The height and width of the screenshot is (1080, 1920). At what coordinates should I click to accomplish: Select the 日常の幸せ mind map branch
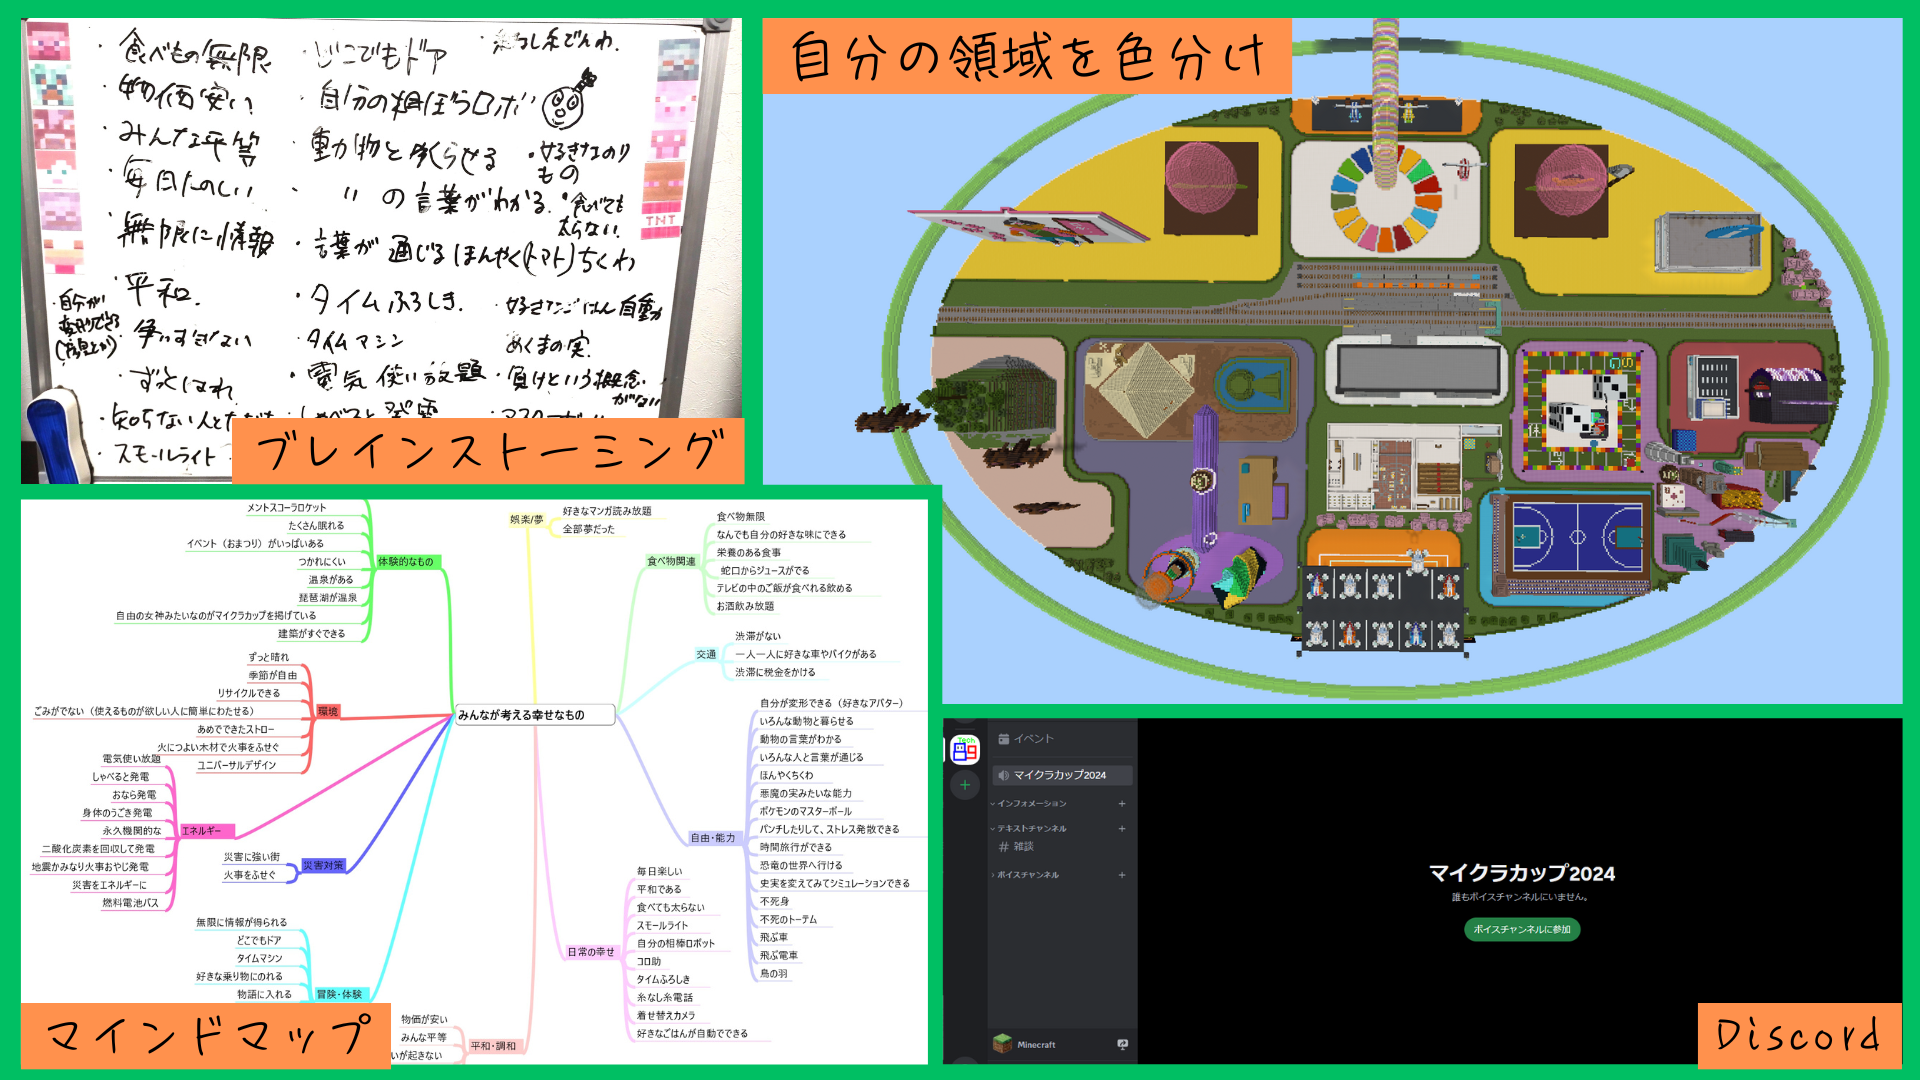coord(591,953)
